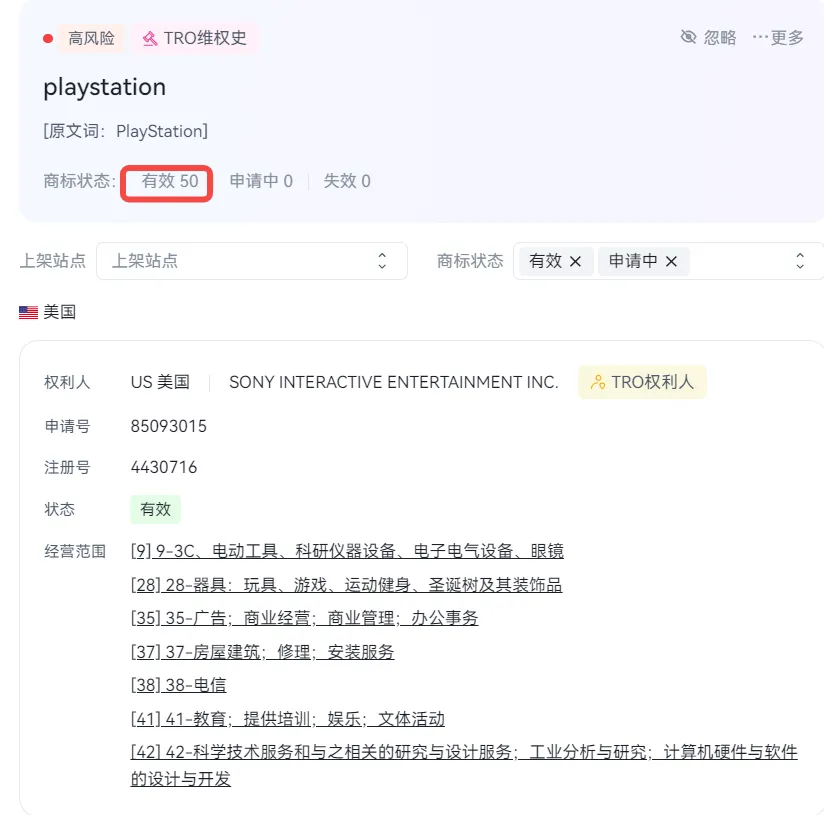Click the 忽略 eye-slash icon

click(x=688, y=37)
